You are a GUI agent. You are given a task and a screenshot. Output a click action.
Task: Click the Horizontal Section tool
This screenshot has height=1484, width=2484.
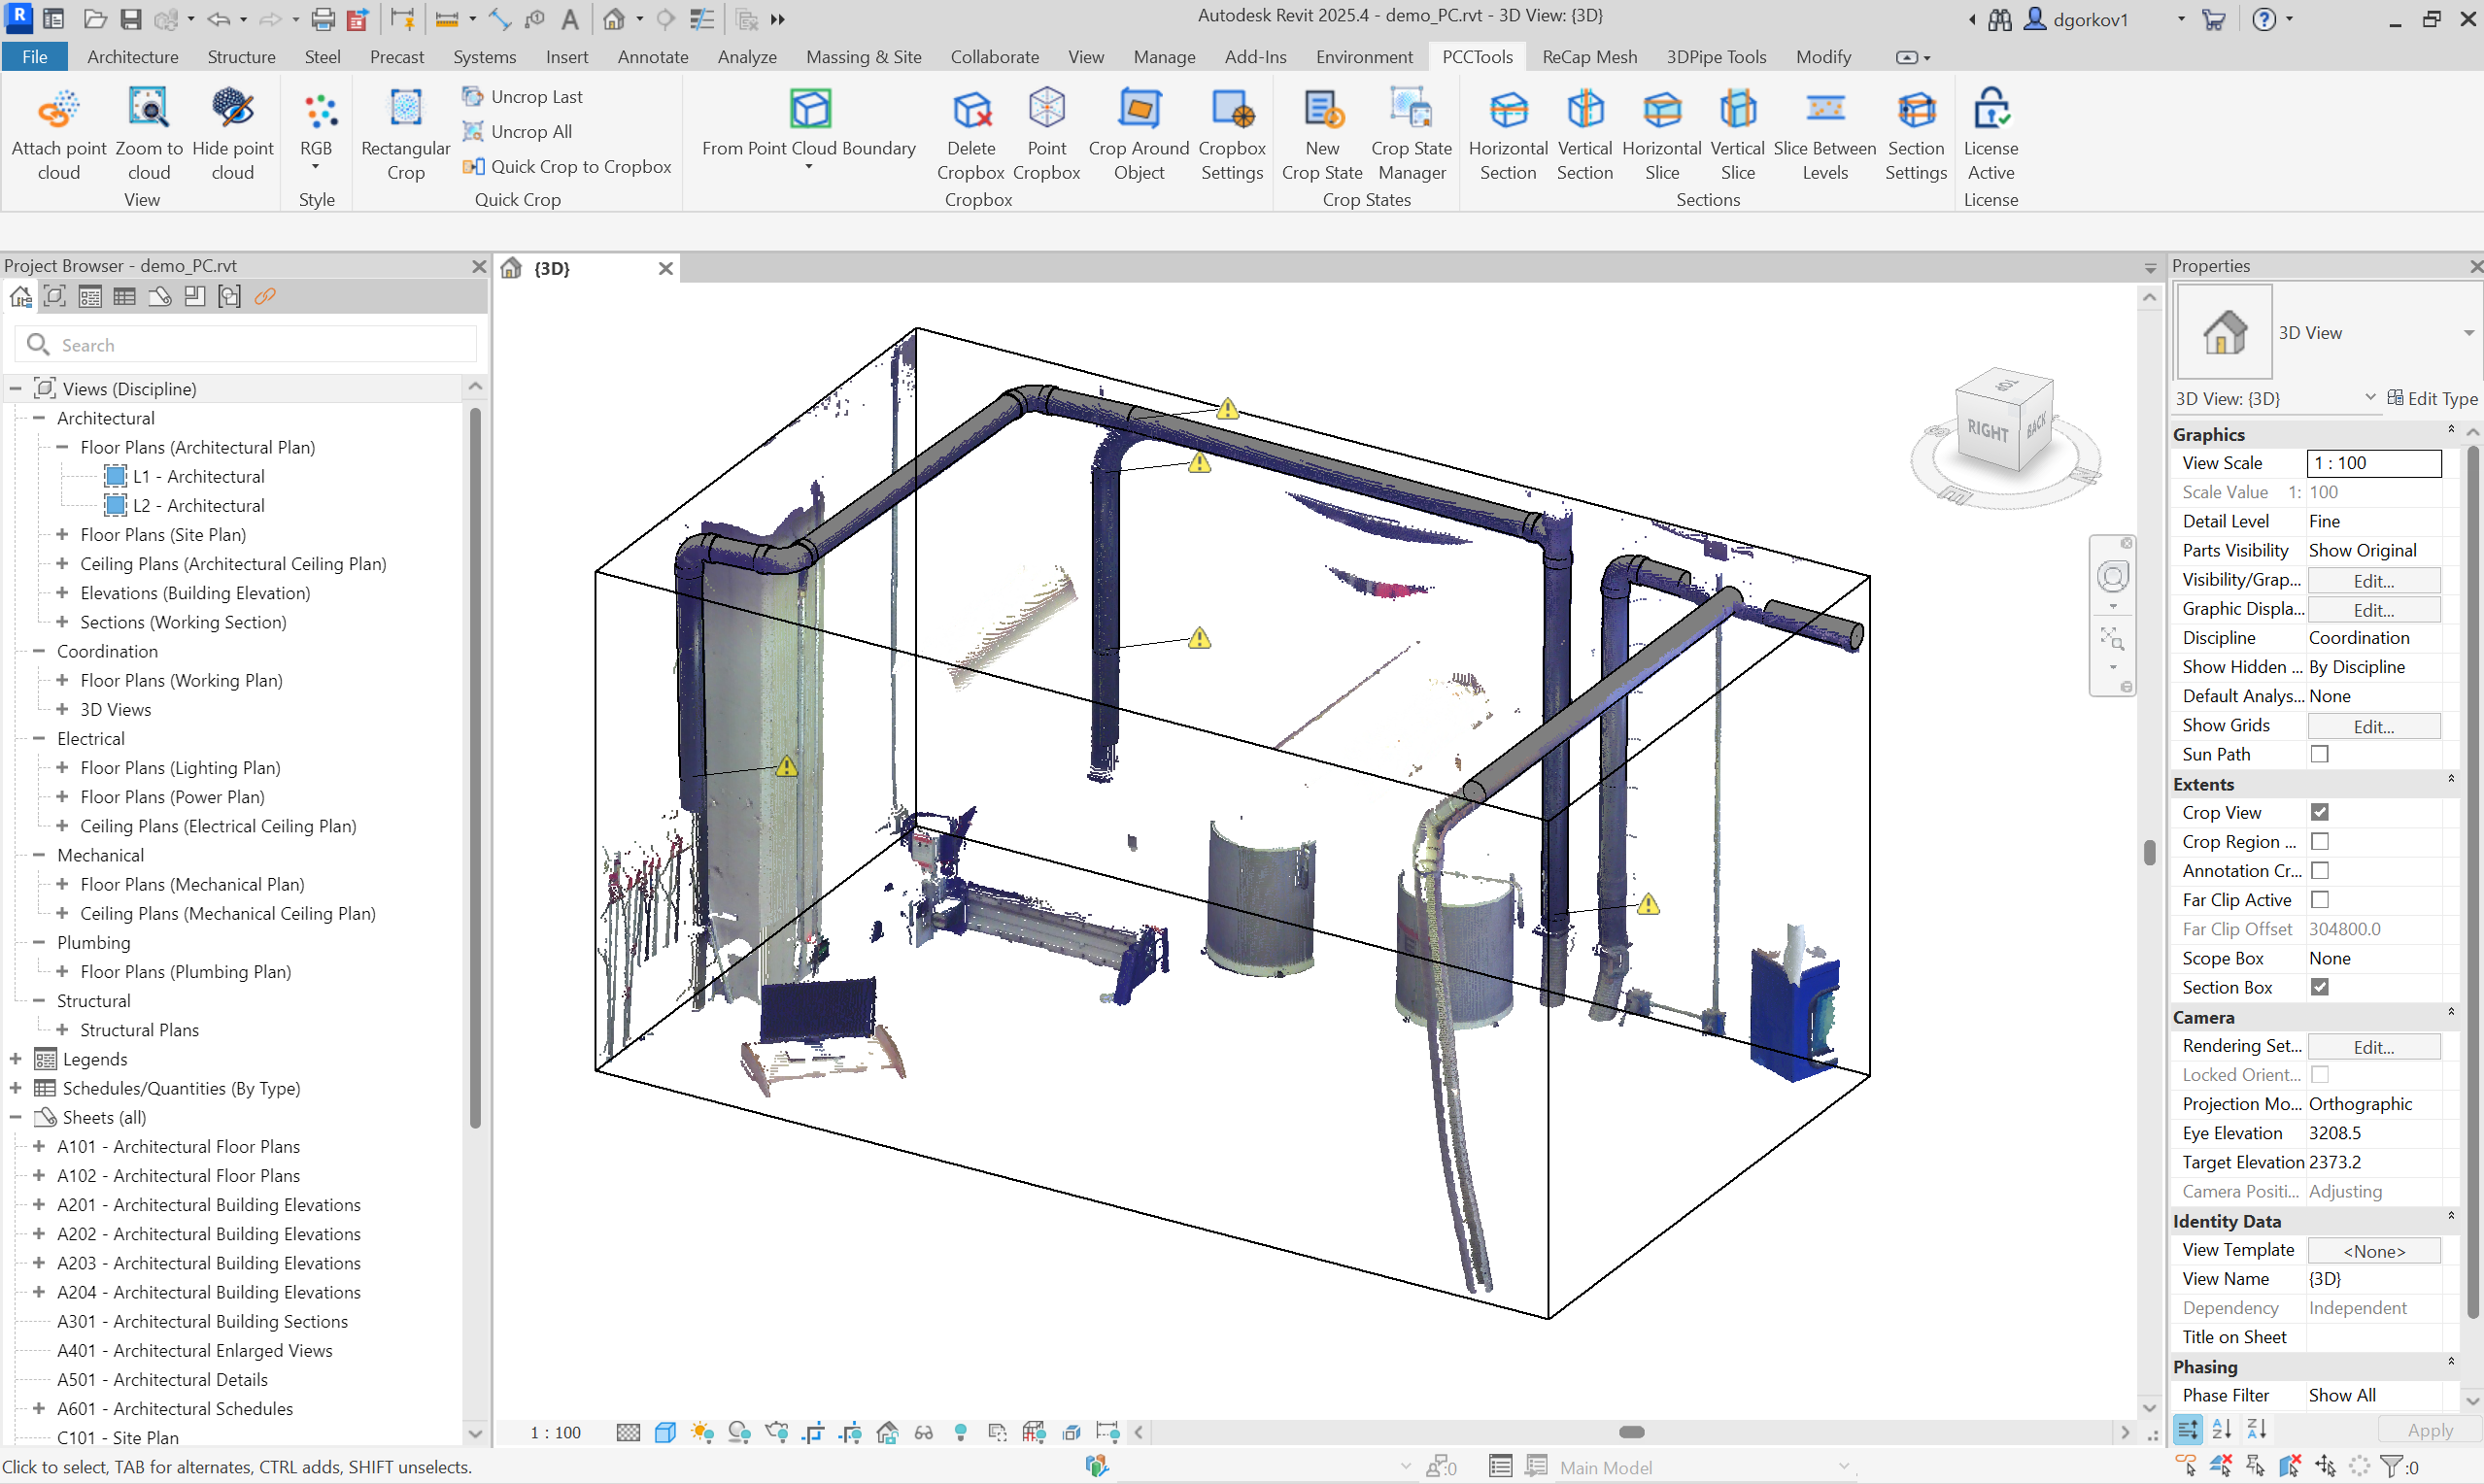(x=1507, y=133)
